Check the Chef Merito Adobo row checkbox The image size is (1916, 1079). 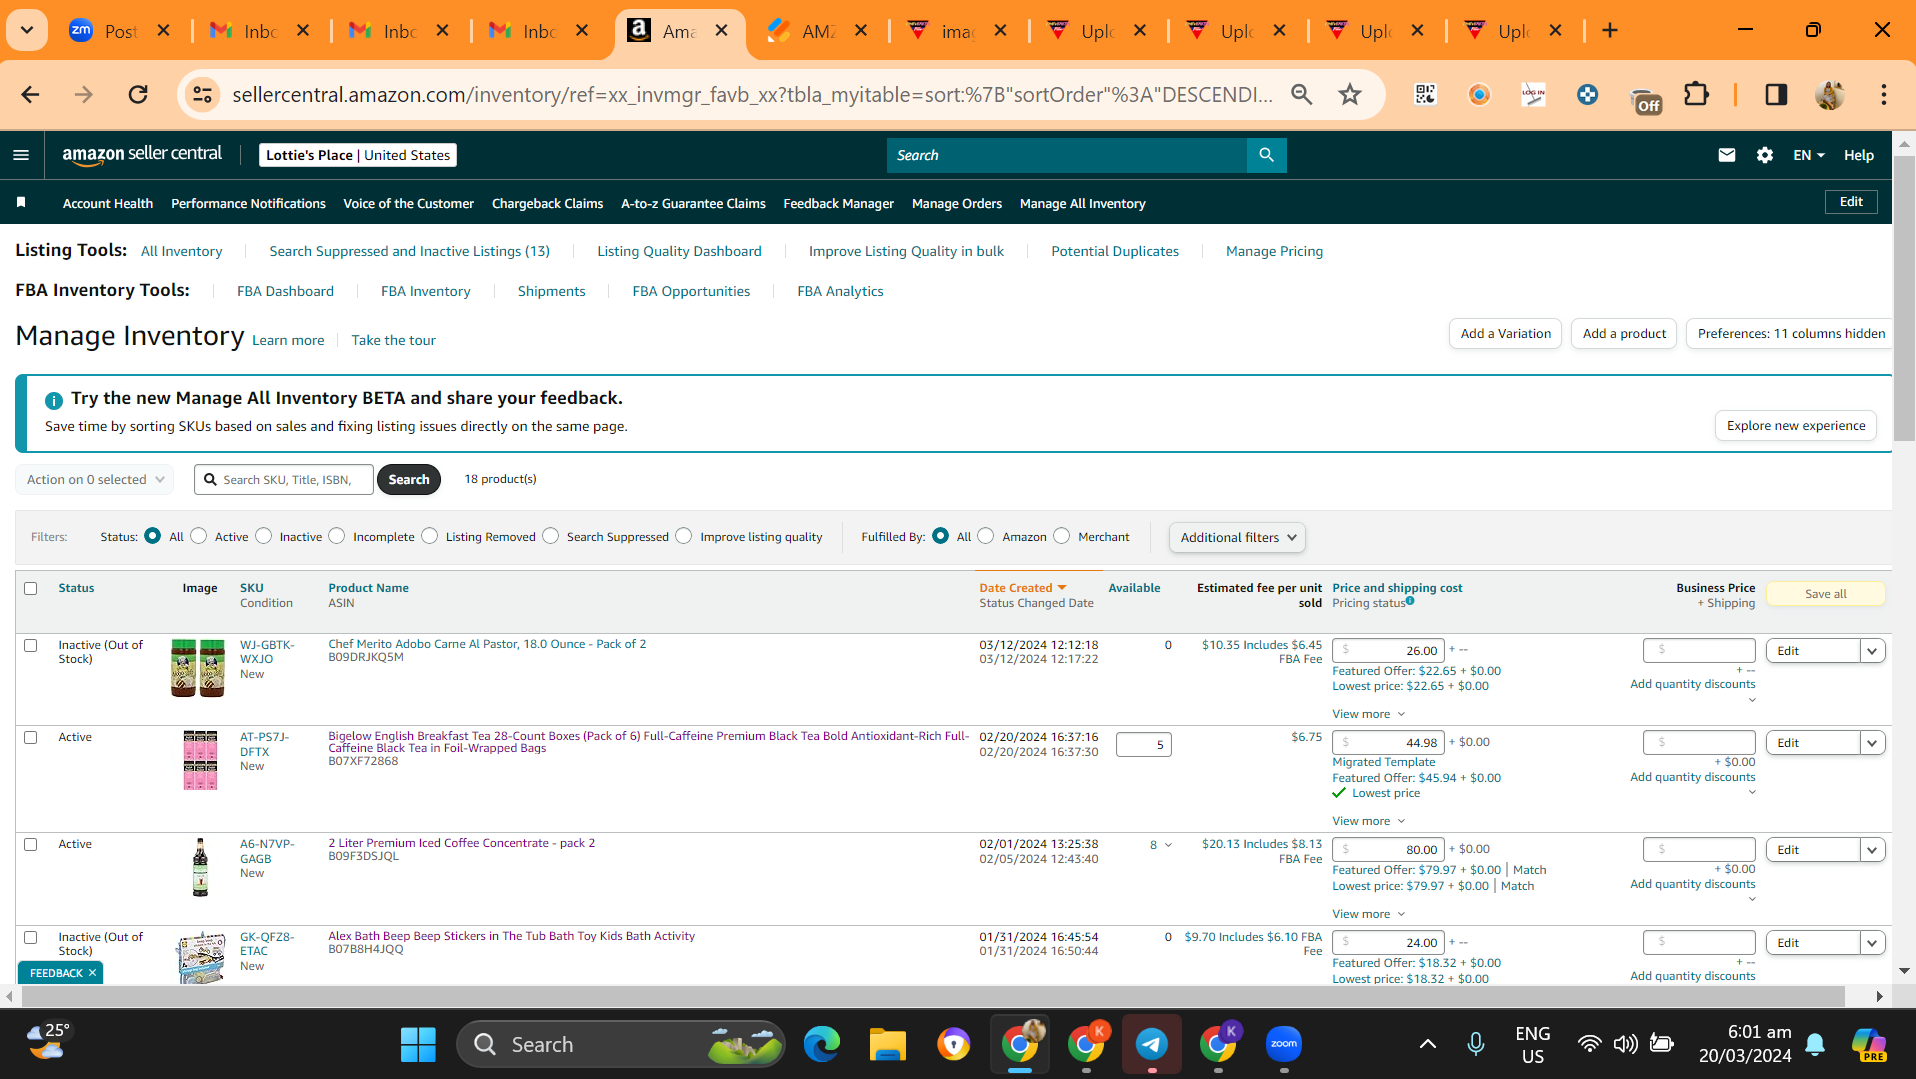click(31, 646)
